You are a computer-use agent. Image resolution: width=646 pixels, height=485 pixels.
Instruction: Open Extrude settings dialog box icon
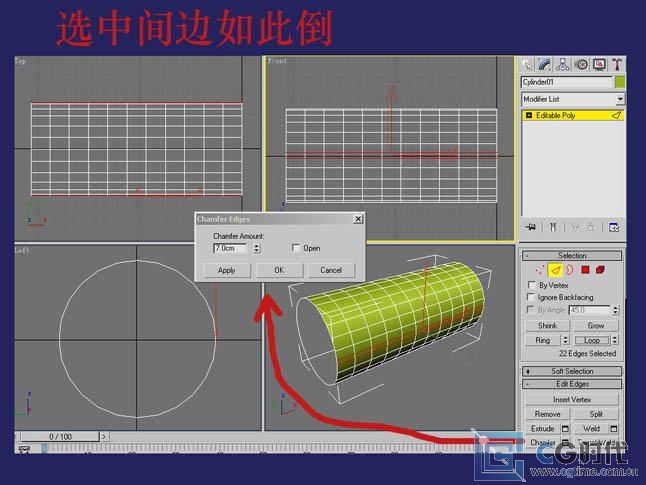[566, 429]
